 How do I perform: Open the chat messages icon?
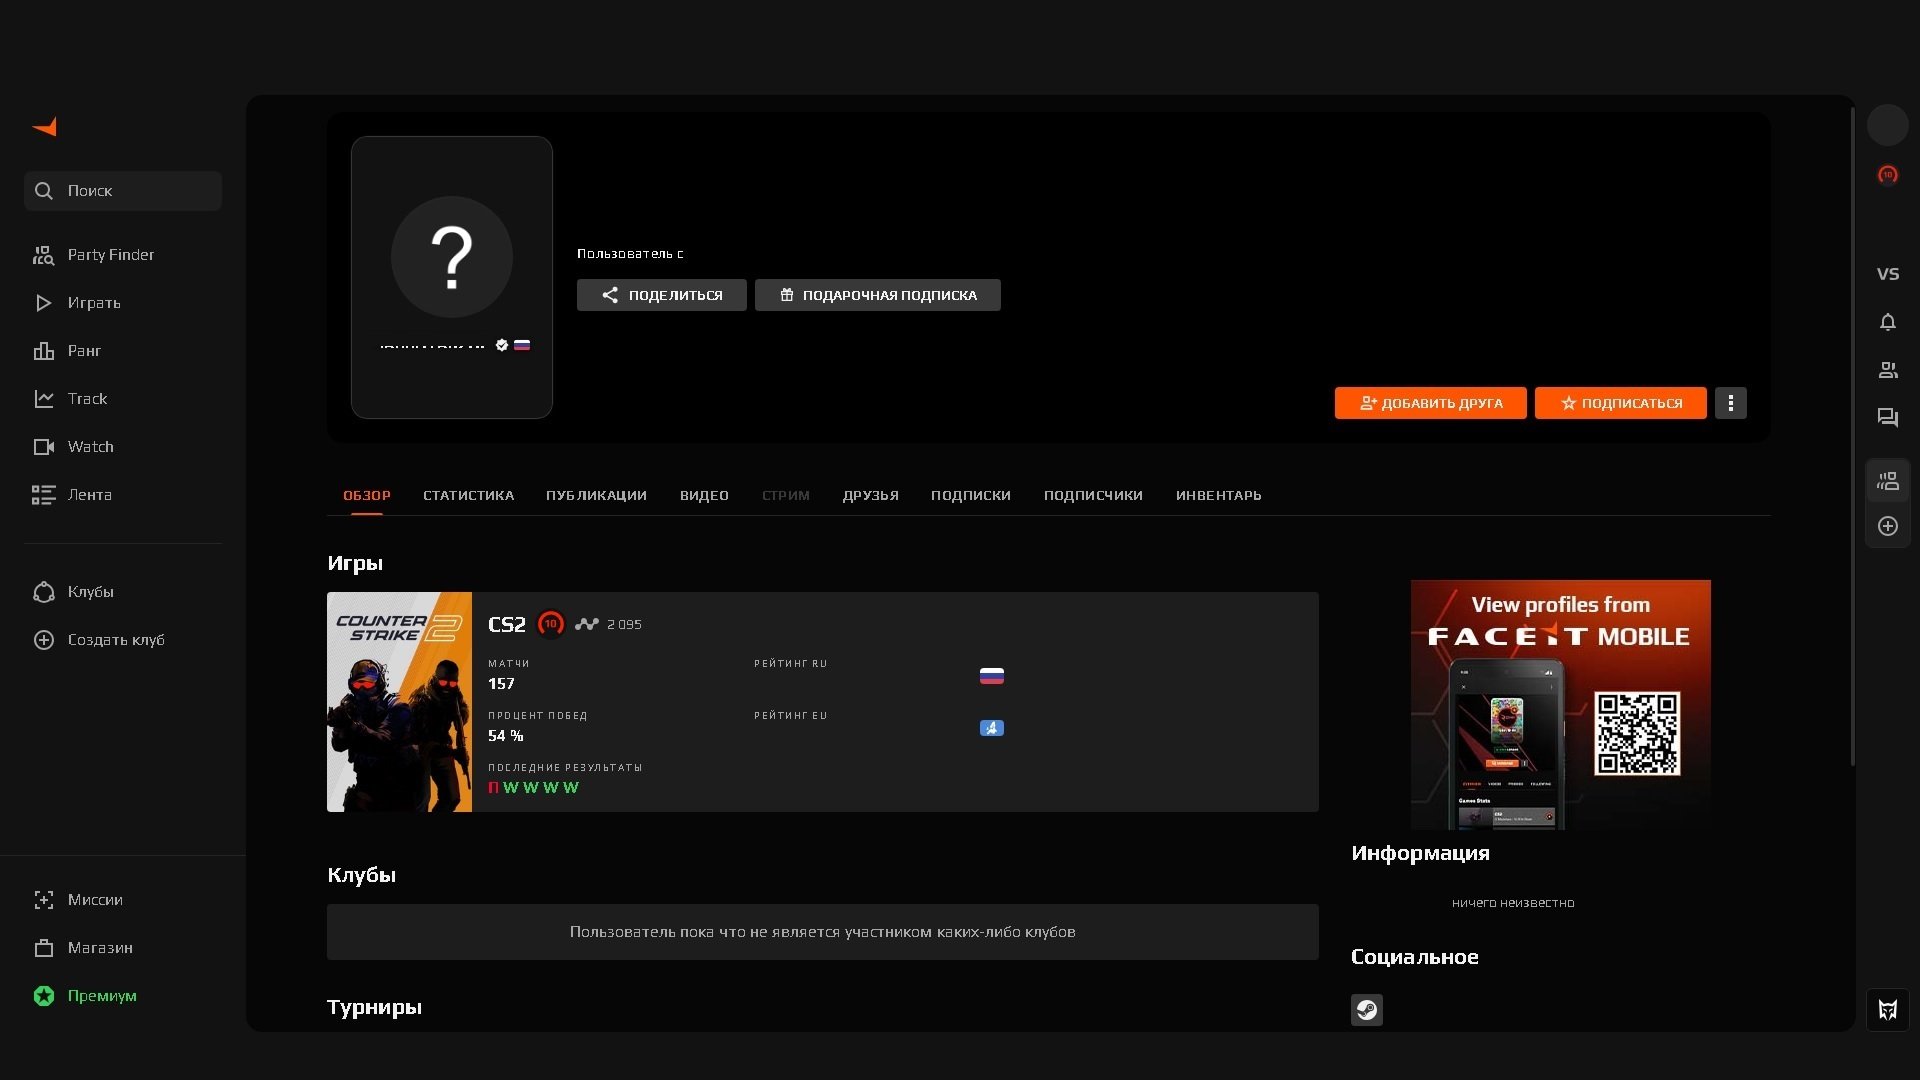[x=1887, y=418]
